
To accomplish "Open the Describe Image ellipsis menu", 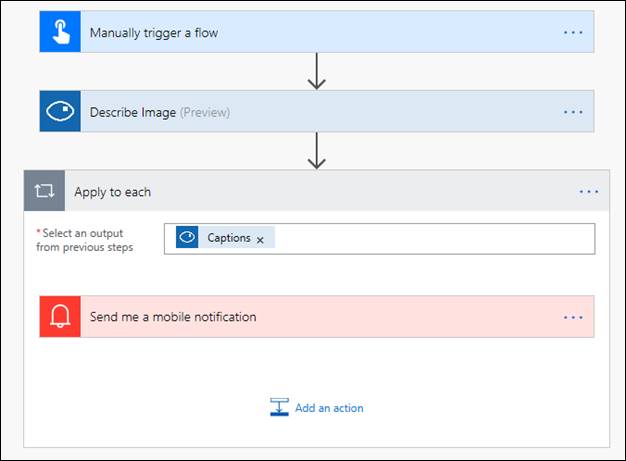I will pyautogui.click(x=573, y=111).
